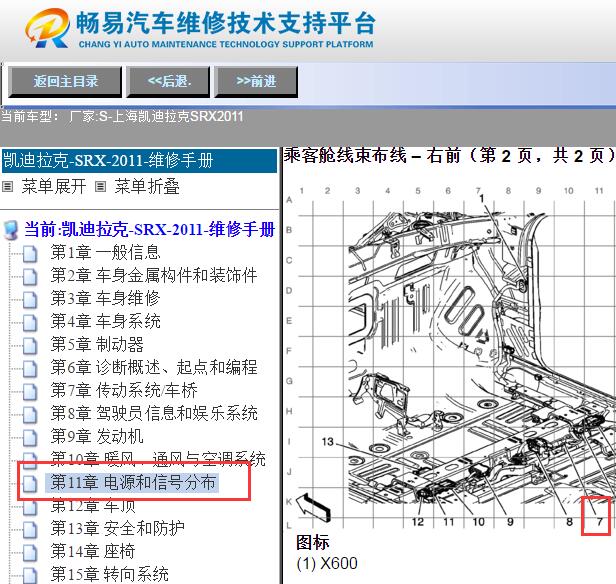Click callout number 10 on the diagram
Screen dimensions: 616x584
pos(478,522)
